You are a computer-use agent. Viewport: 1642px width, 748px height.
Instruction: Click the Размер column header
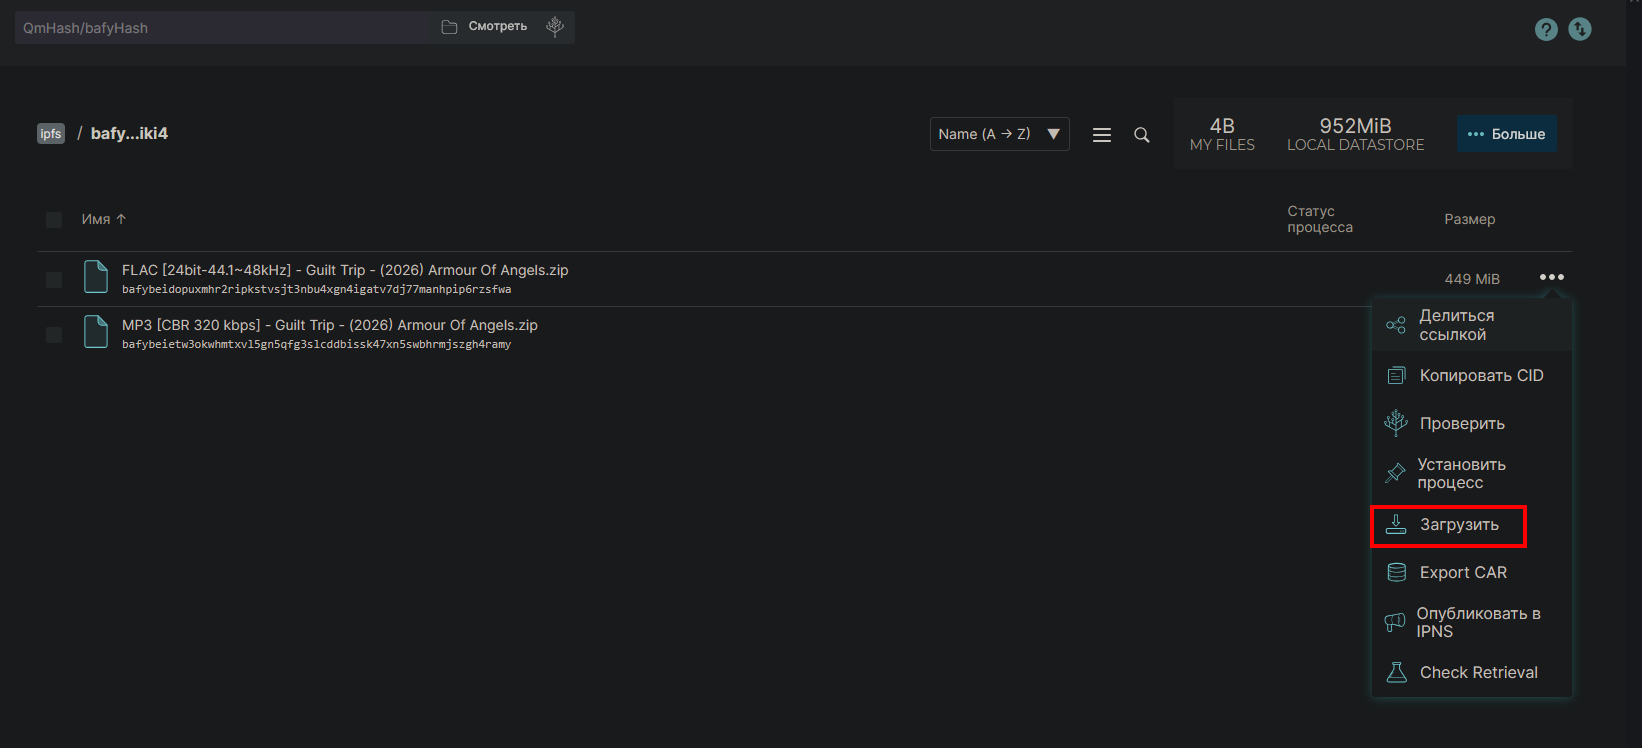(x=1470, y=219)
